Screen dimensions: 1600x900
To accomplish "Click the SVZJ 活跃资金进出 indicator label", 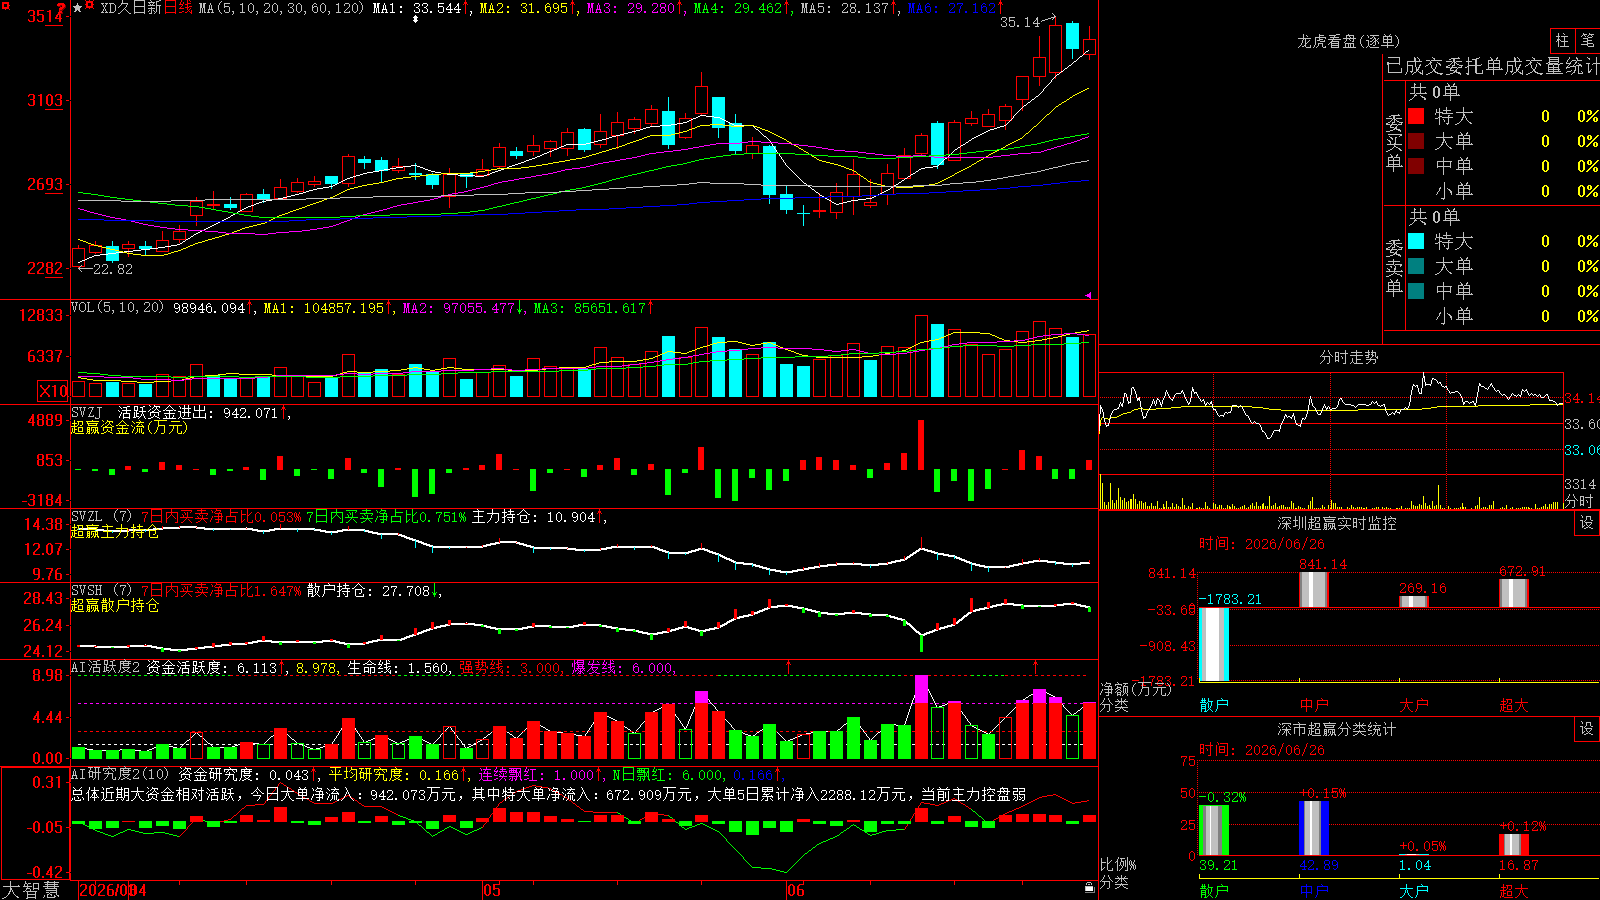I will click(142, 412).
